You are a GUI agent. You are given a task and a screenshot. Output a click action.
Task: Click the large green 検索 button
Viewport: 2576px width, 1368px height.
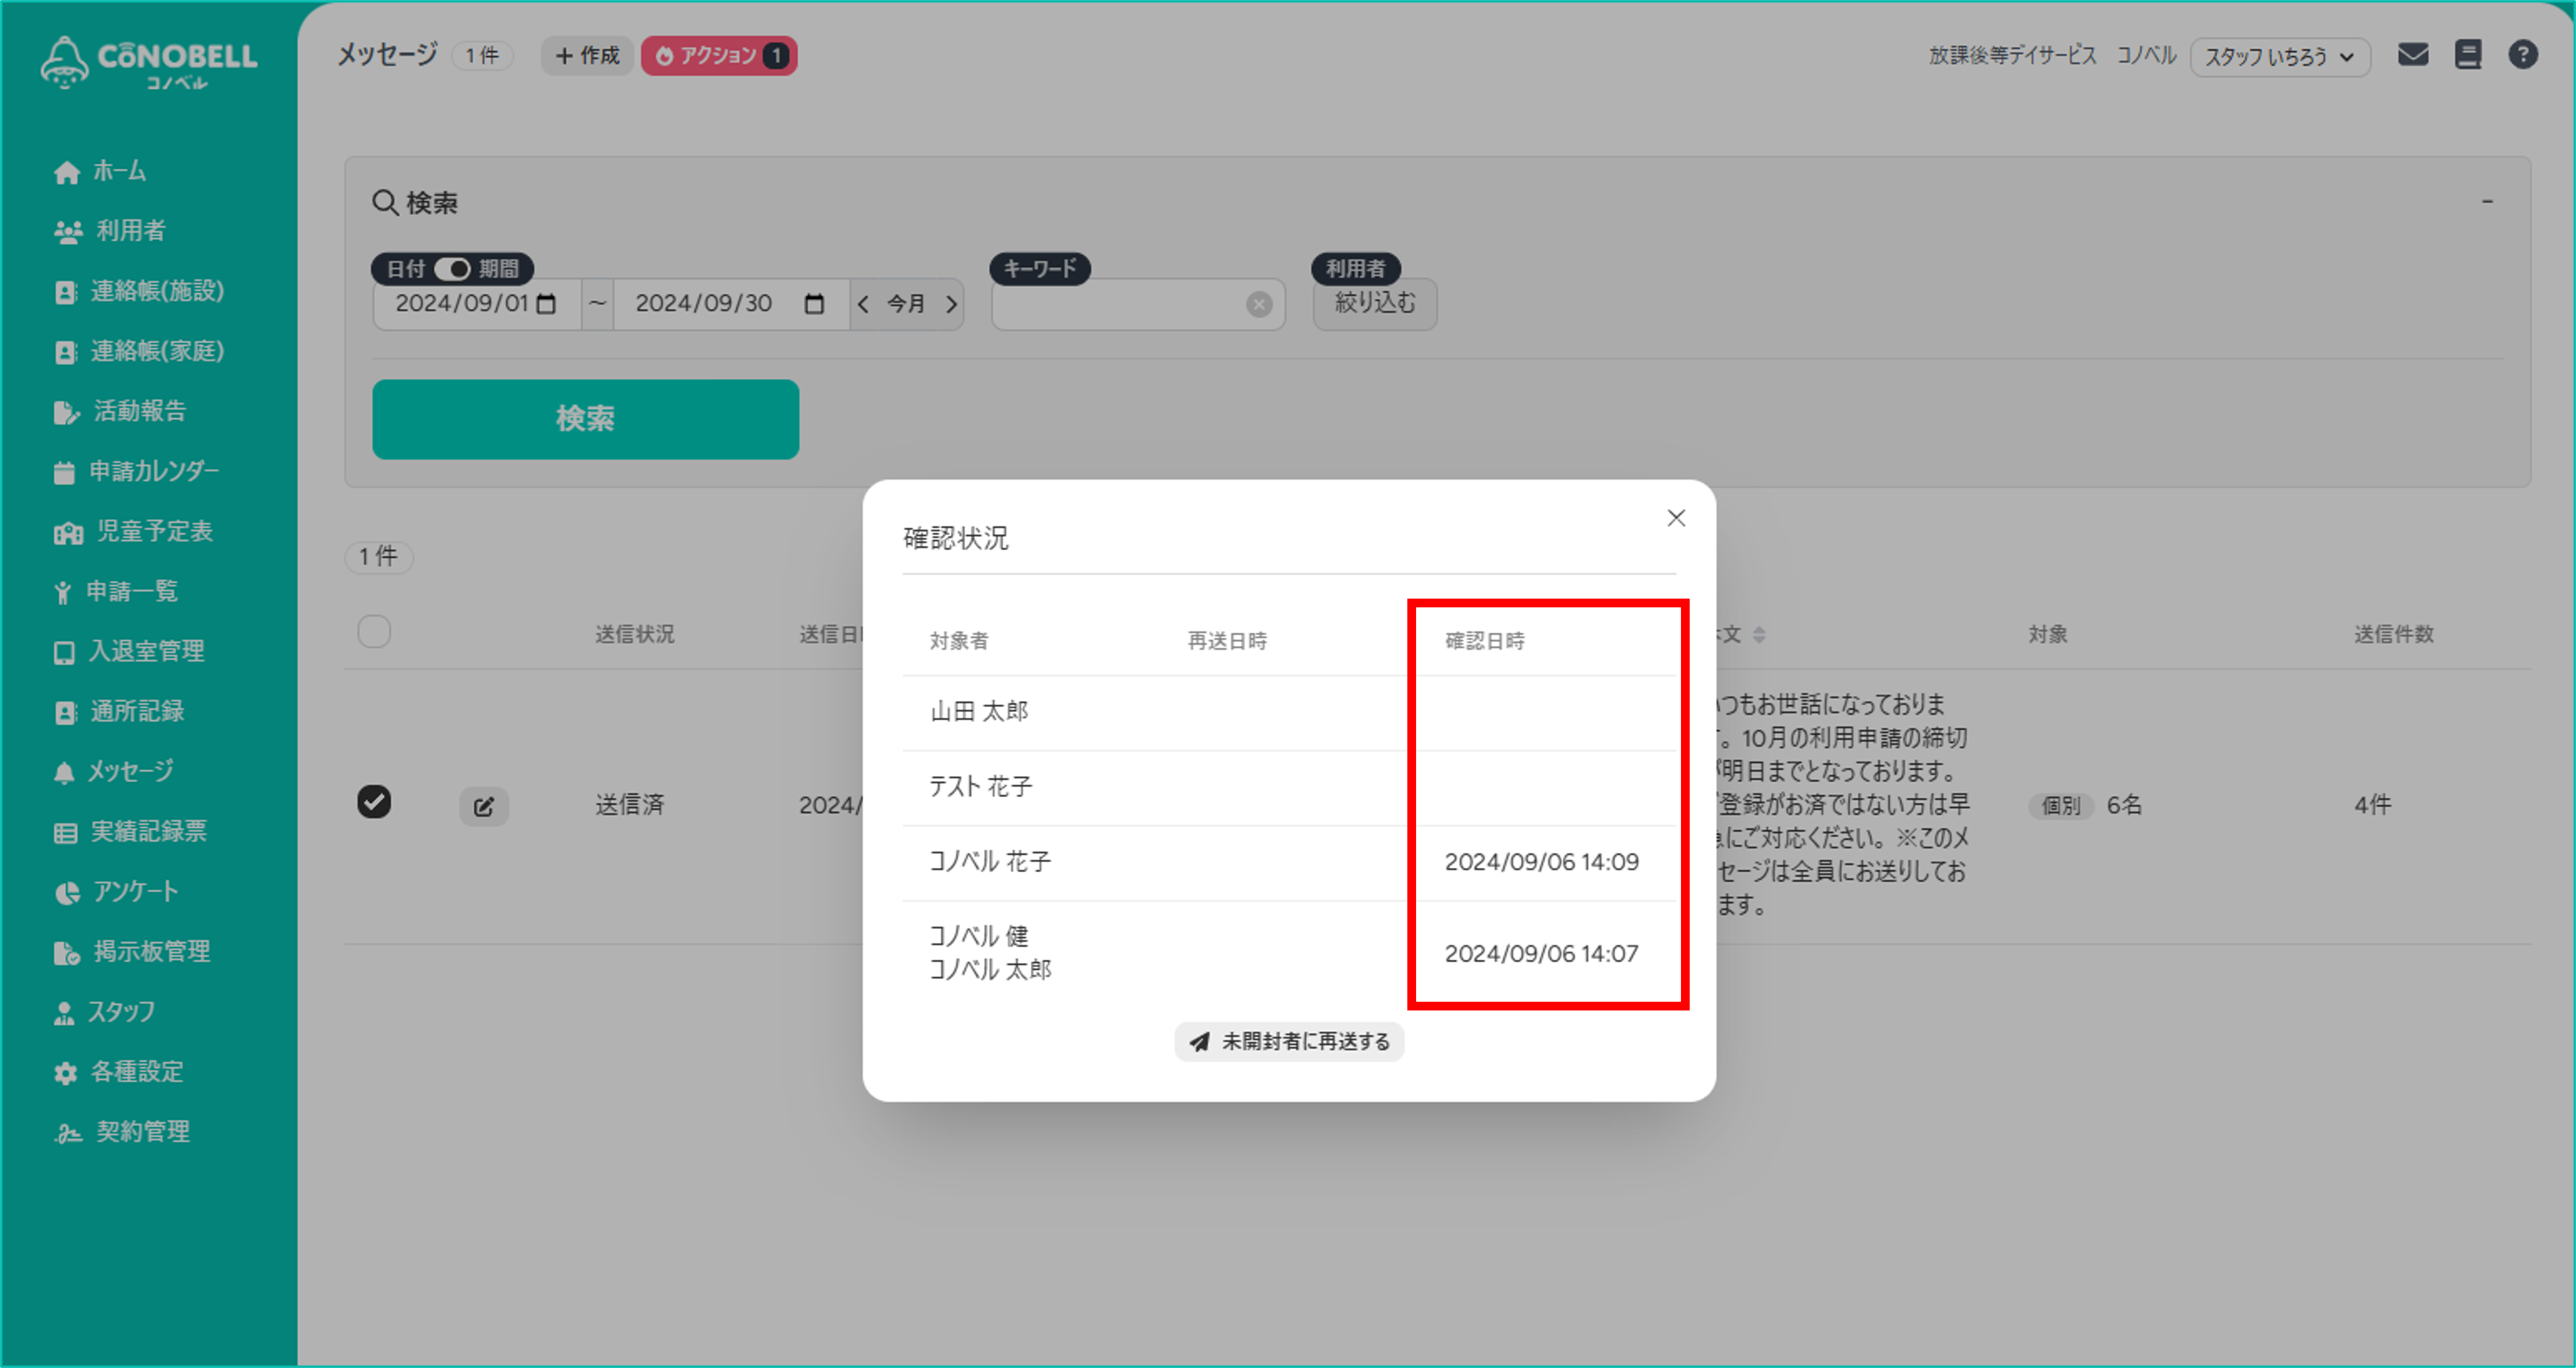click(x=585, y=419)
